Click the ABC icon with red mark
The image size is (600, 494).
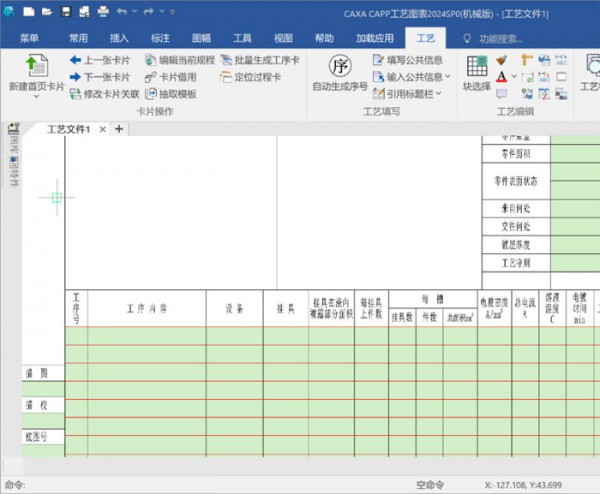544,77
